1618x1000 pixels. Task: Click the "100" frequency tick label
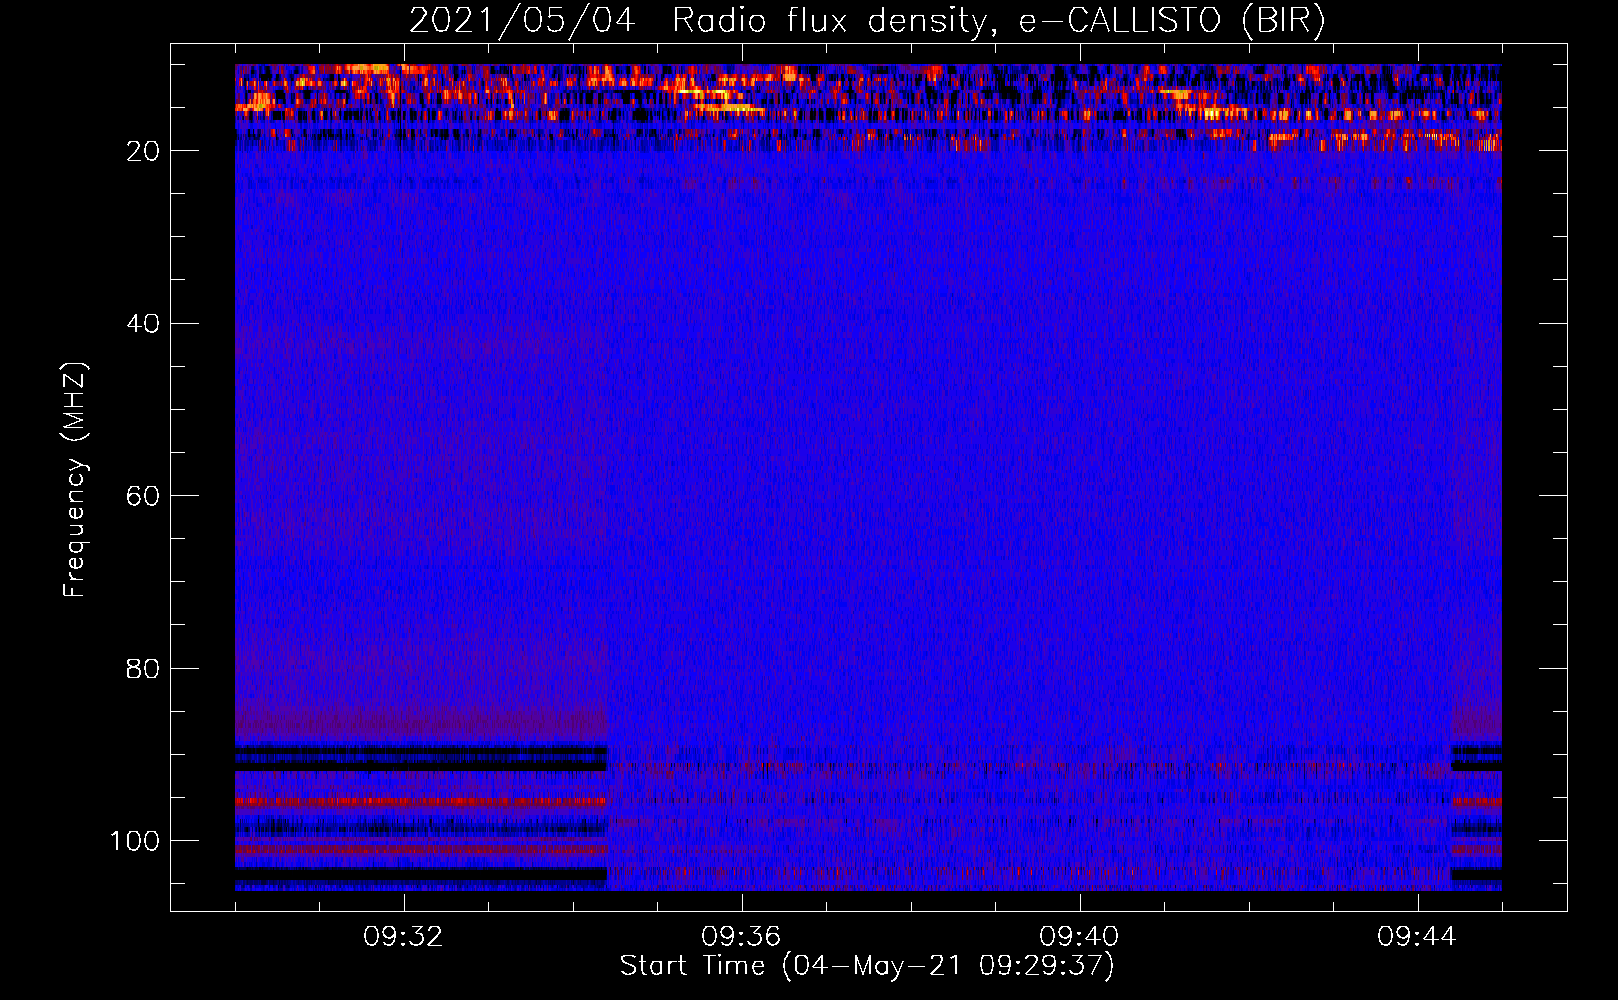pyautogui.click(x=135, y=841)
